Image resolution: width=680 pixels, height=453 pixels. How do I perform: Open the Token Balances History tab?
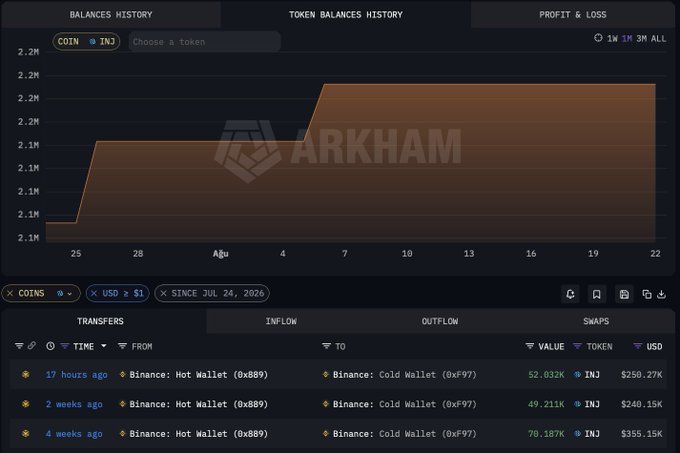[x=346, y=15]
